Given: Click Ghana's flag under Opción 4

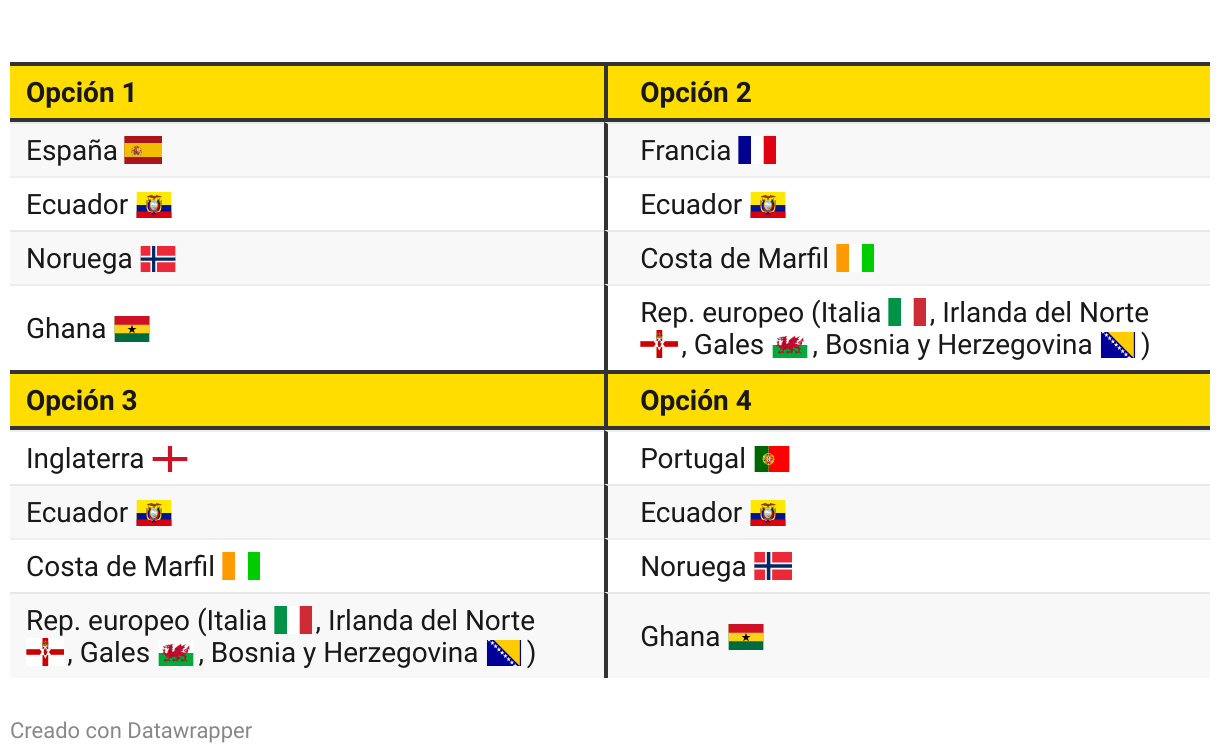Looking at the screenshot, I should point(746,637).
